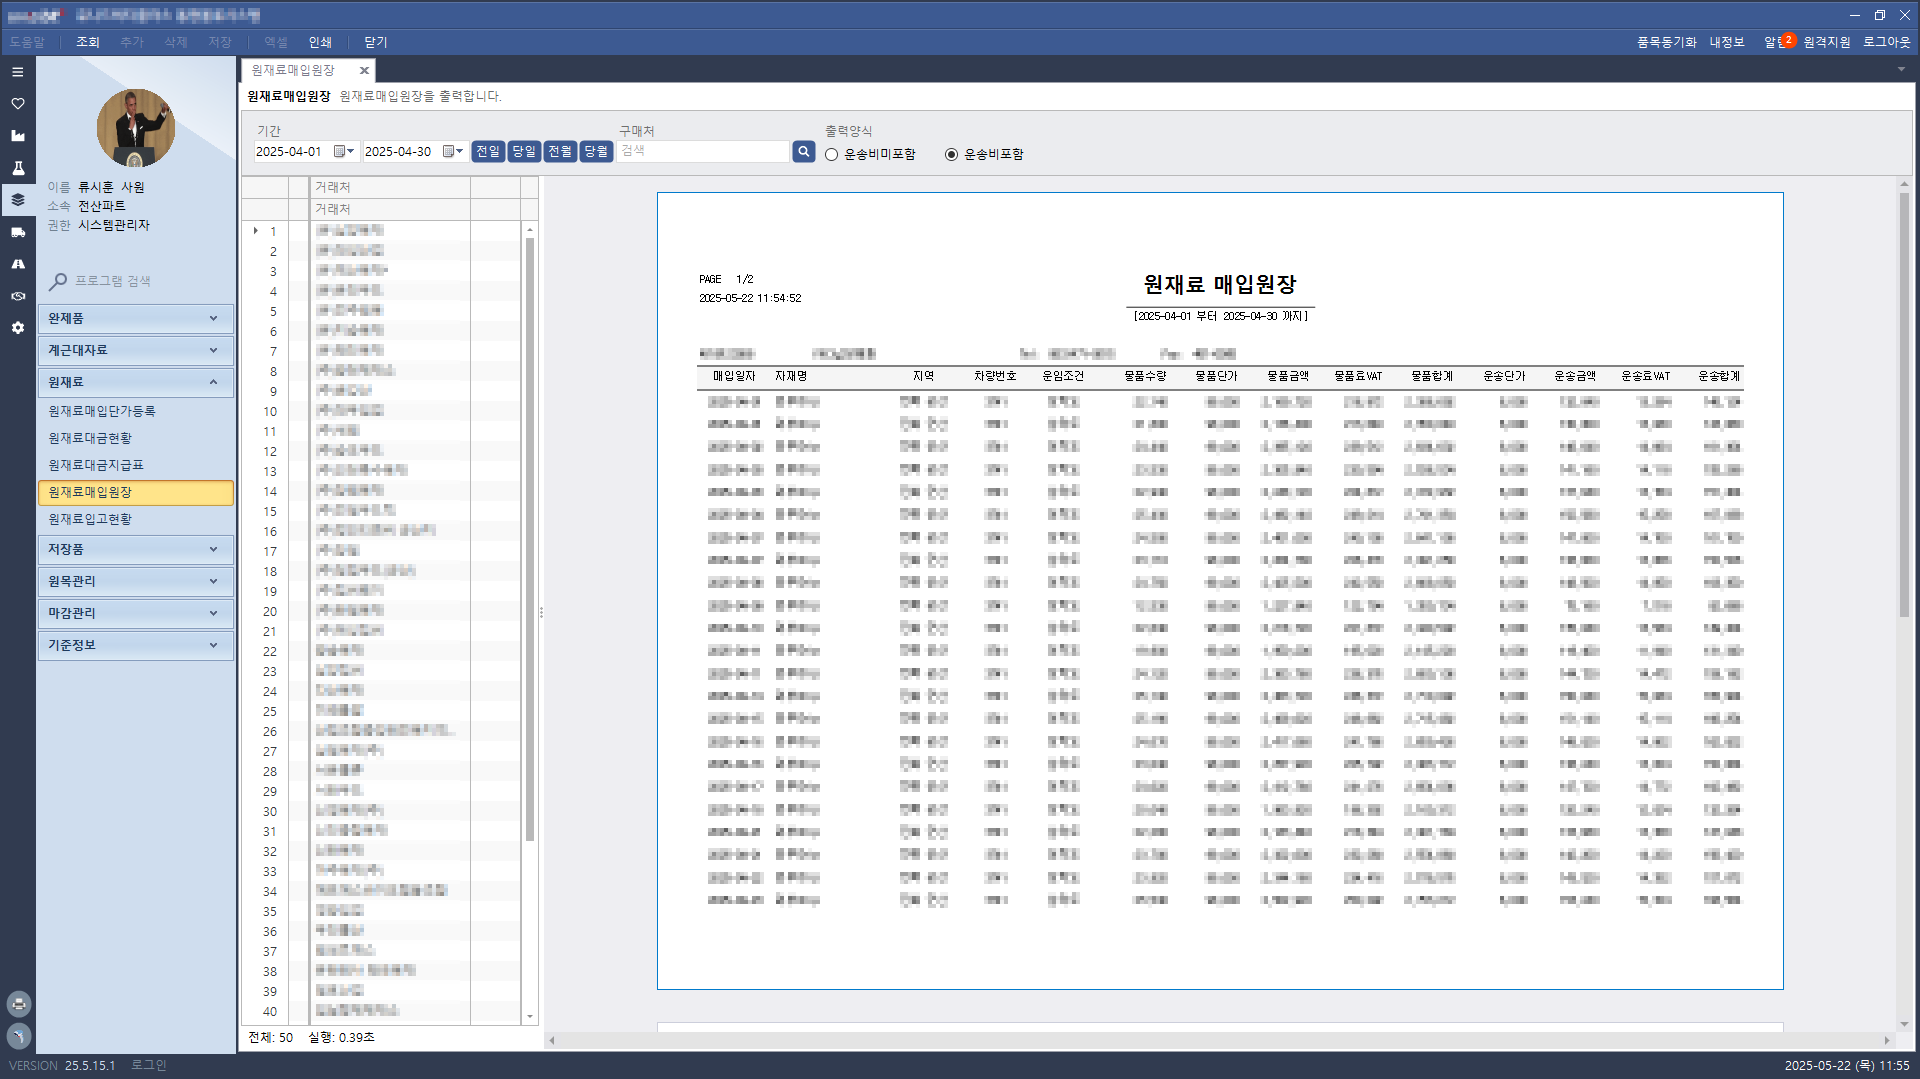Click the preview scroll down arrow
The image size is (1920, 1079).
click(x=1904, y=1024)
